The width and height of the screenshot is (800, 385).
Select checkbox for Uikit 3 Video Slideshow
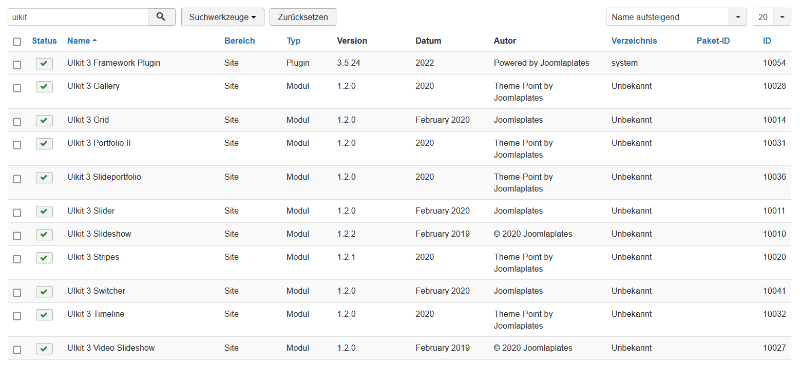click(x=17, y=350)
